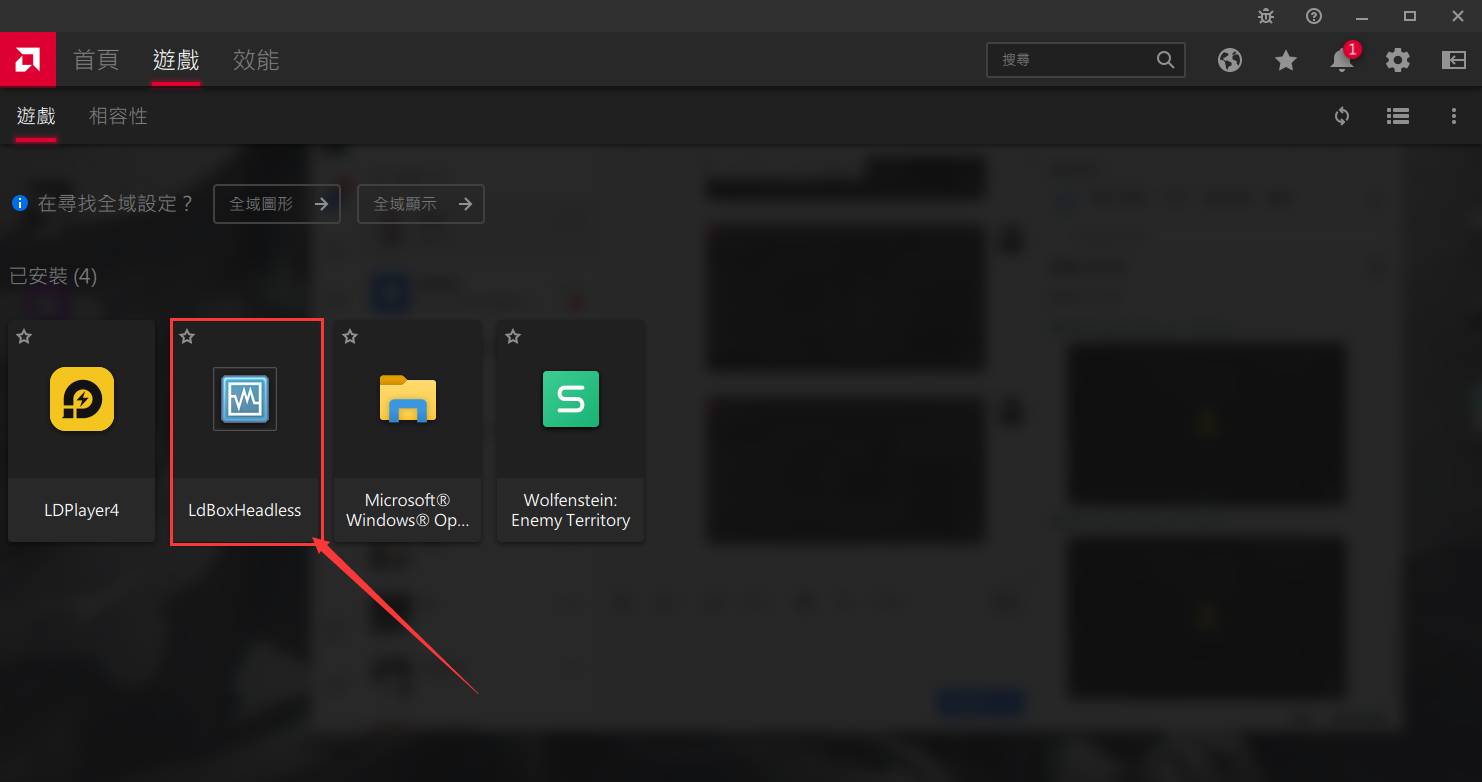1482x782 pixels.
Task: Click the bug report icon
Action: pyautogui.click(x=1266, y=16)
